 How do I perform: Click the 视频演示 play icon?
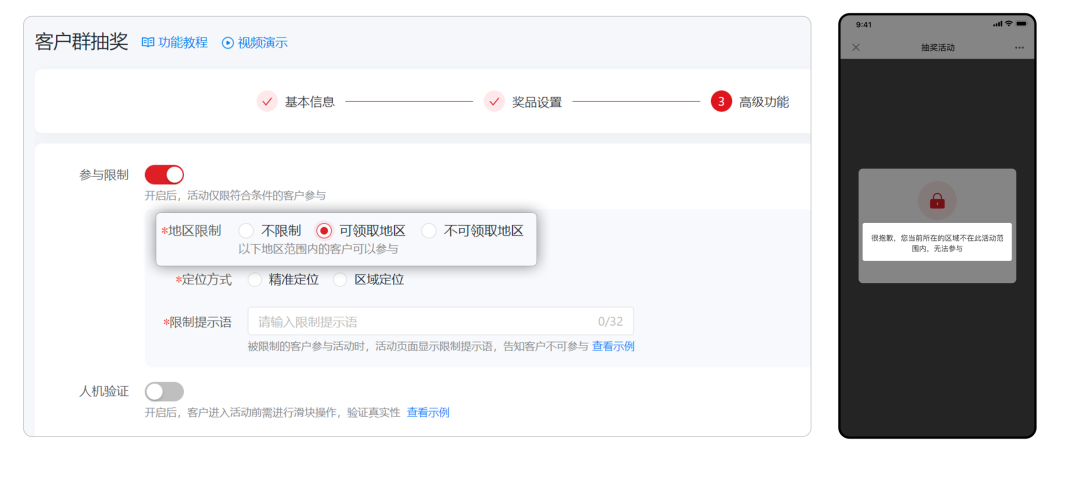tap(228, 42)
